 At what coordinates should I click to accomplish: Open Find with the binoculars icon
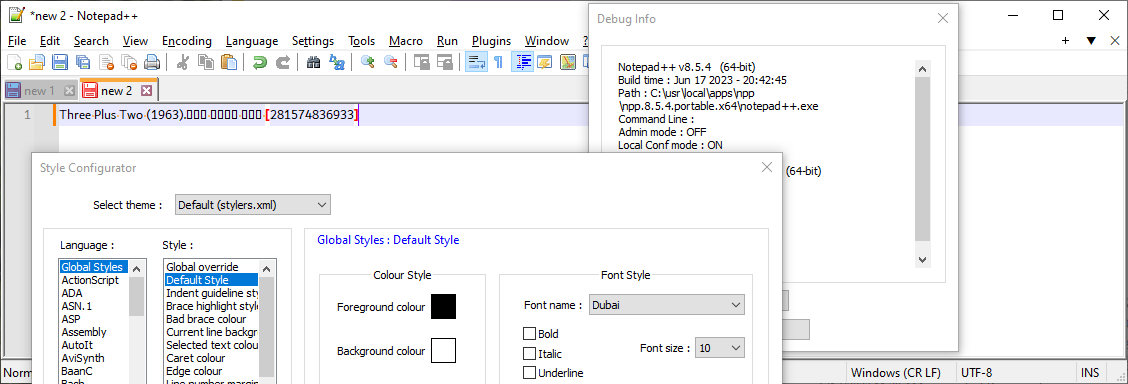pyautogui.click(x=313, y=63)
